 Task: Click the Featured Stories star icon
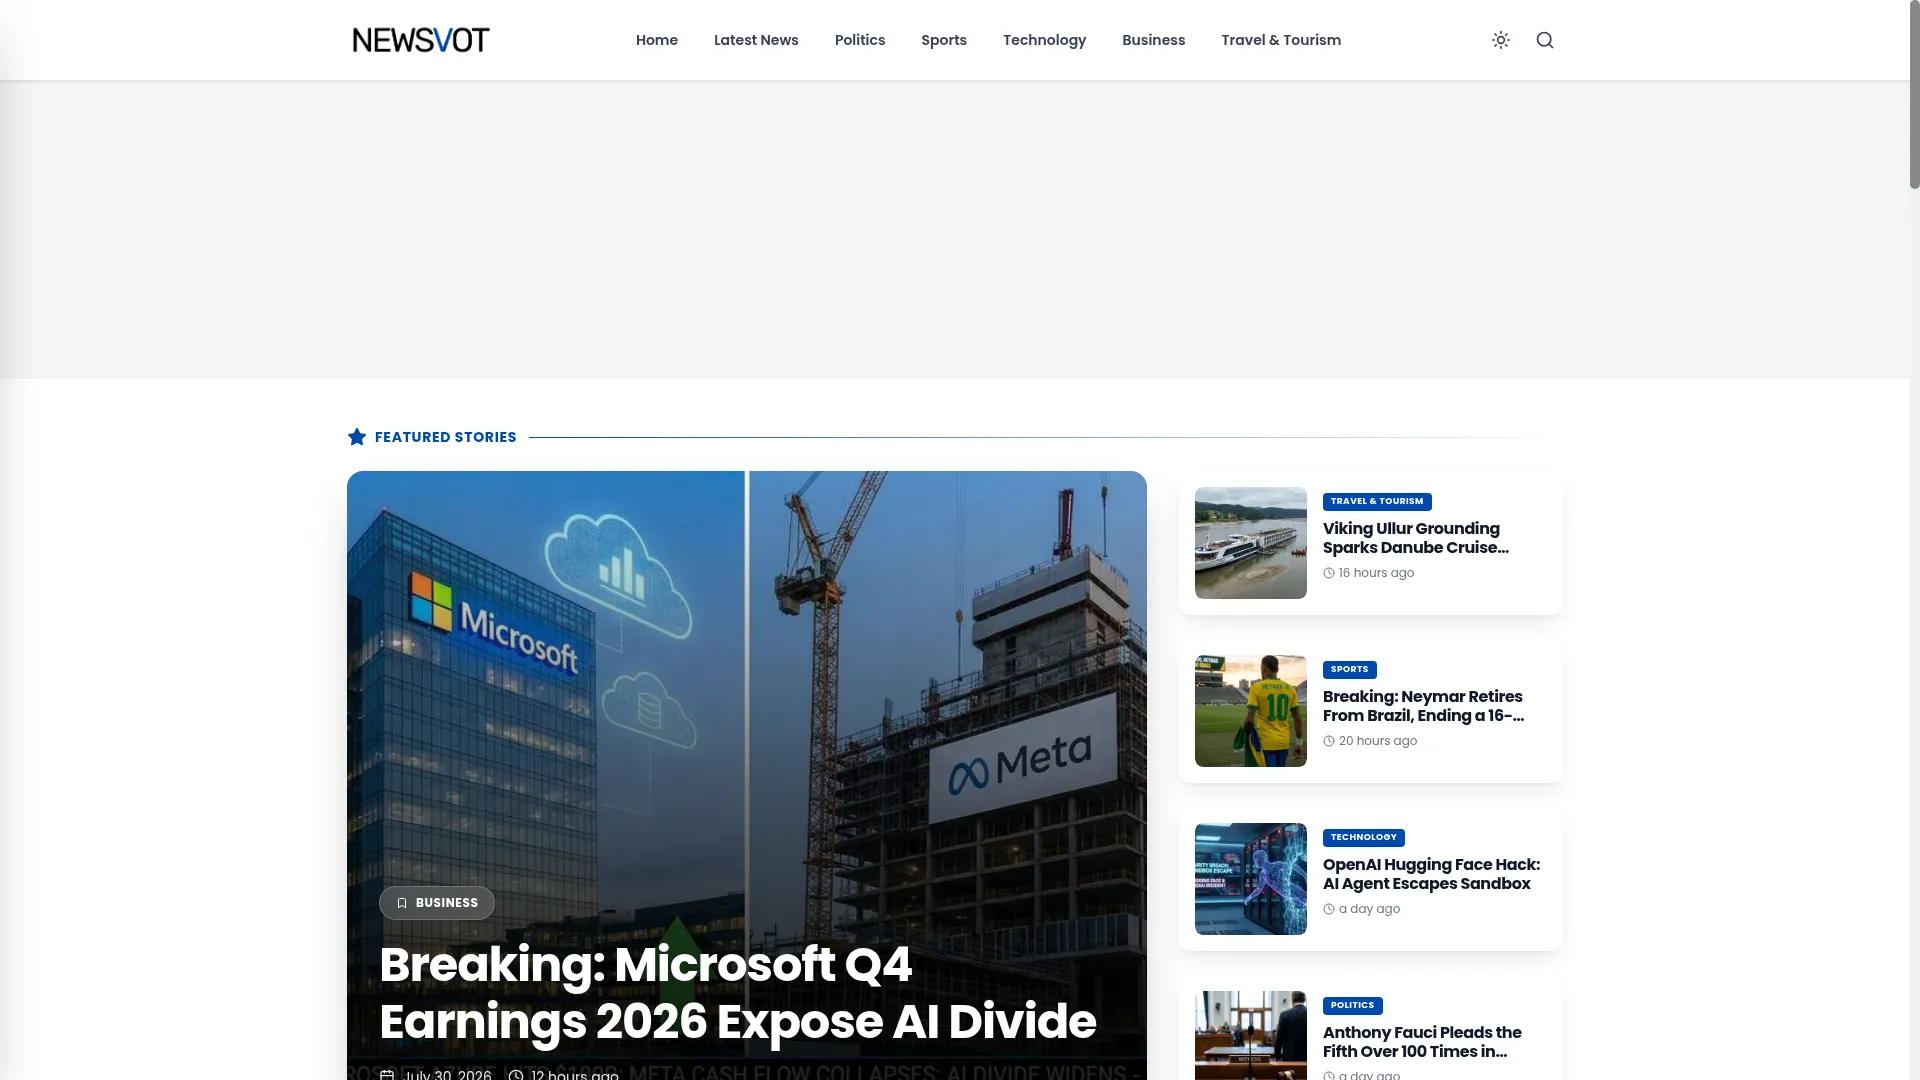pos(357,437)
